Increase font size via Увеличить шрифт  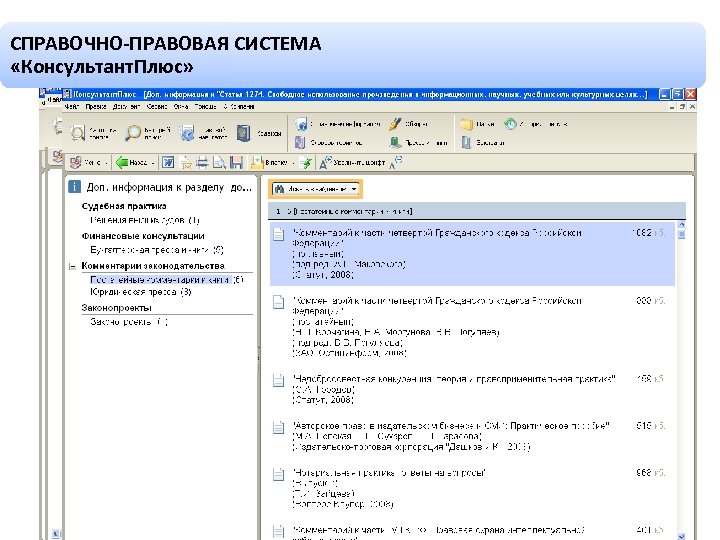coord(352,162)
